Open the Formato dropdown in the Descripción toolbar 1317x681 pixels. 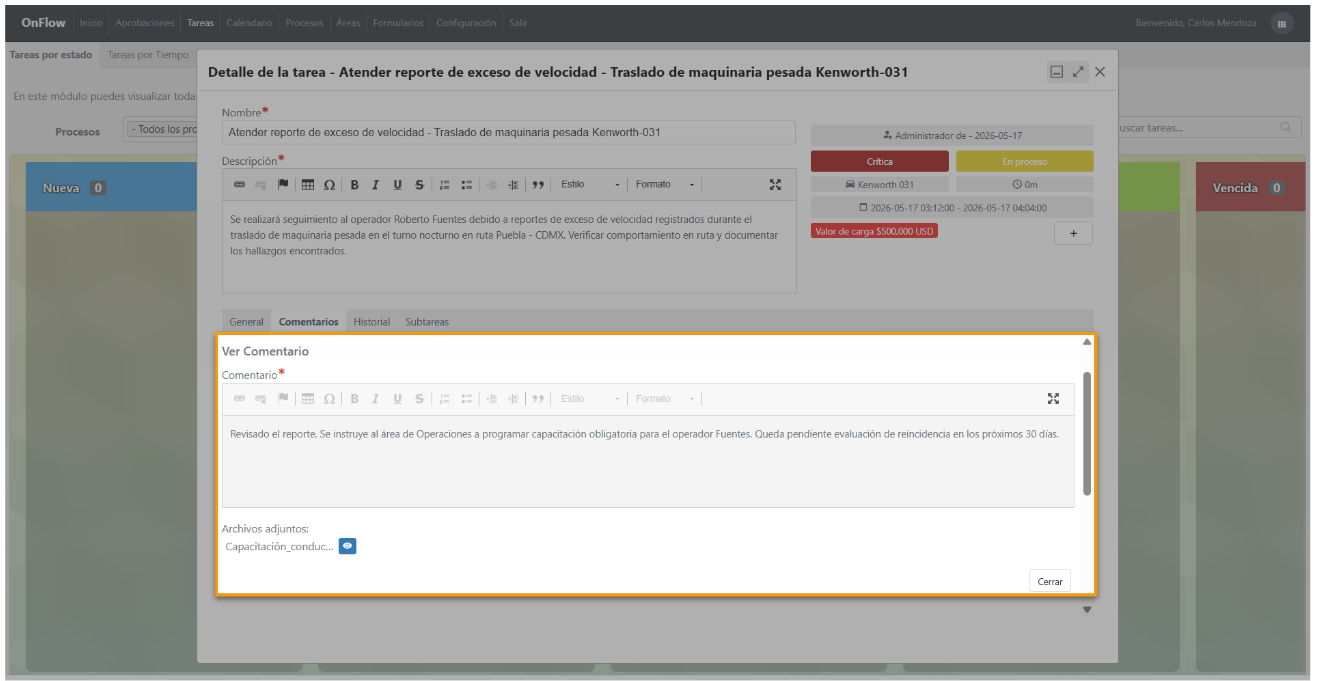click(665, 185)
